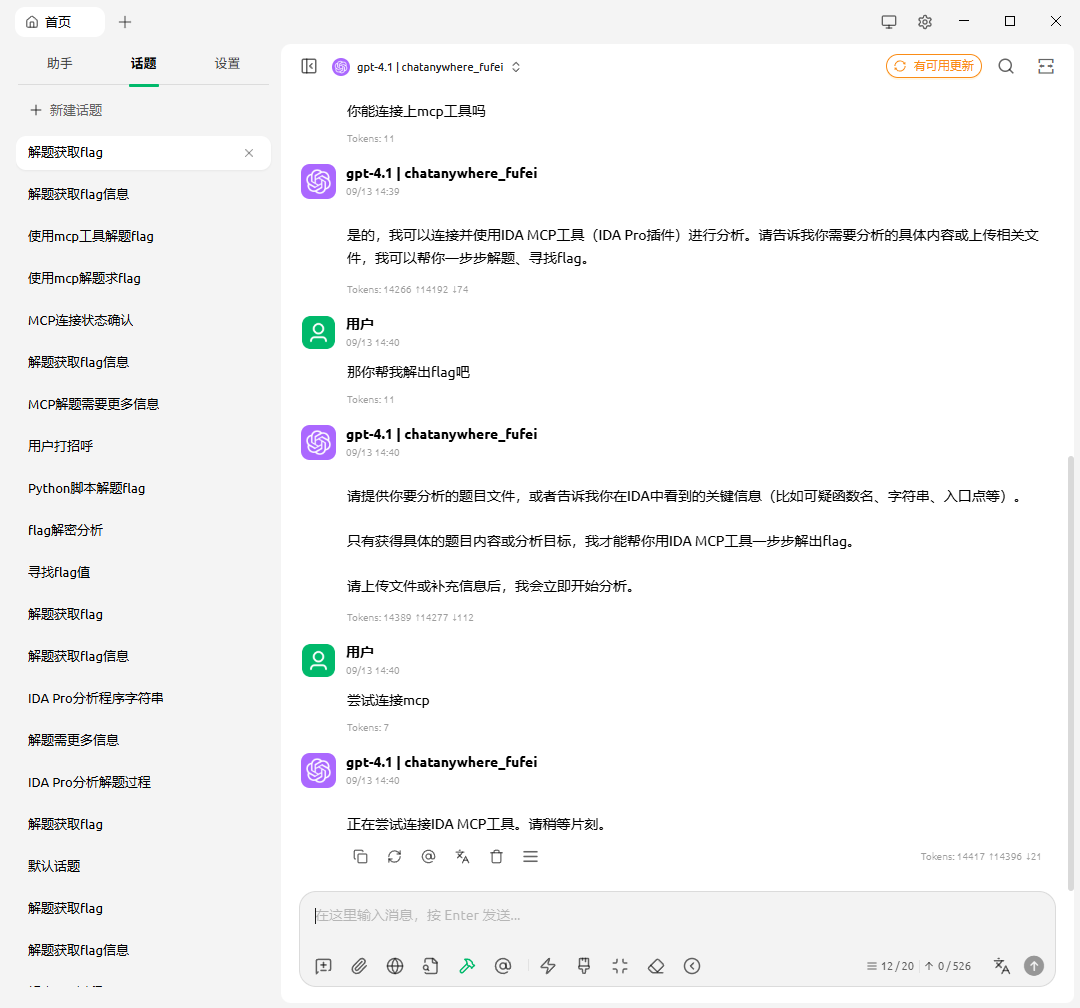This screenshot has height=1008, width=1080.
Task: Click the reply 正在尝试连接IDA MCP工具。请稍等片刻。
Action: (x=476, y=825)
